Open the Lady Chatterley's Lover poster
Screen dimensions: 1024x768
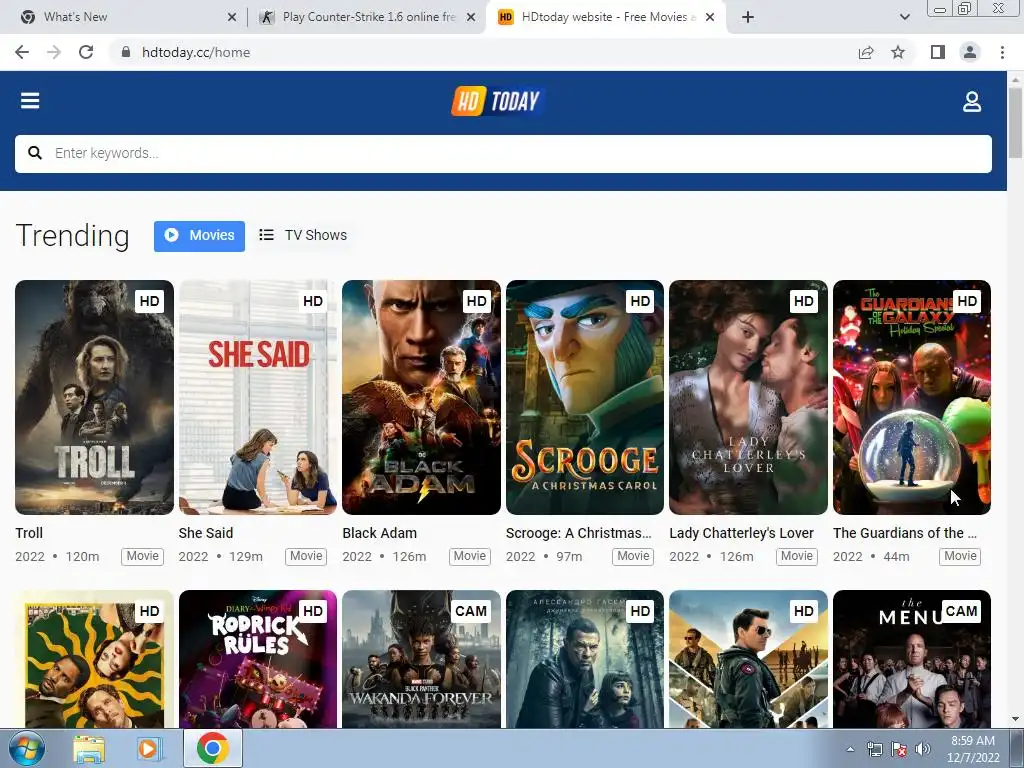(x=748, y=397)
